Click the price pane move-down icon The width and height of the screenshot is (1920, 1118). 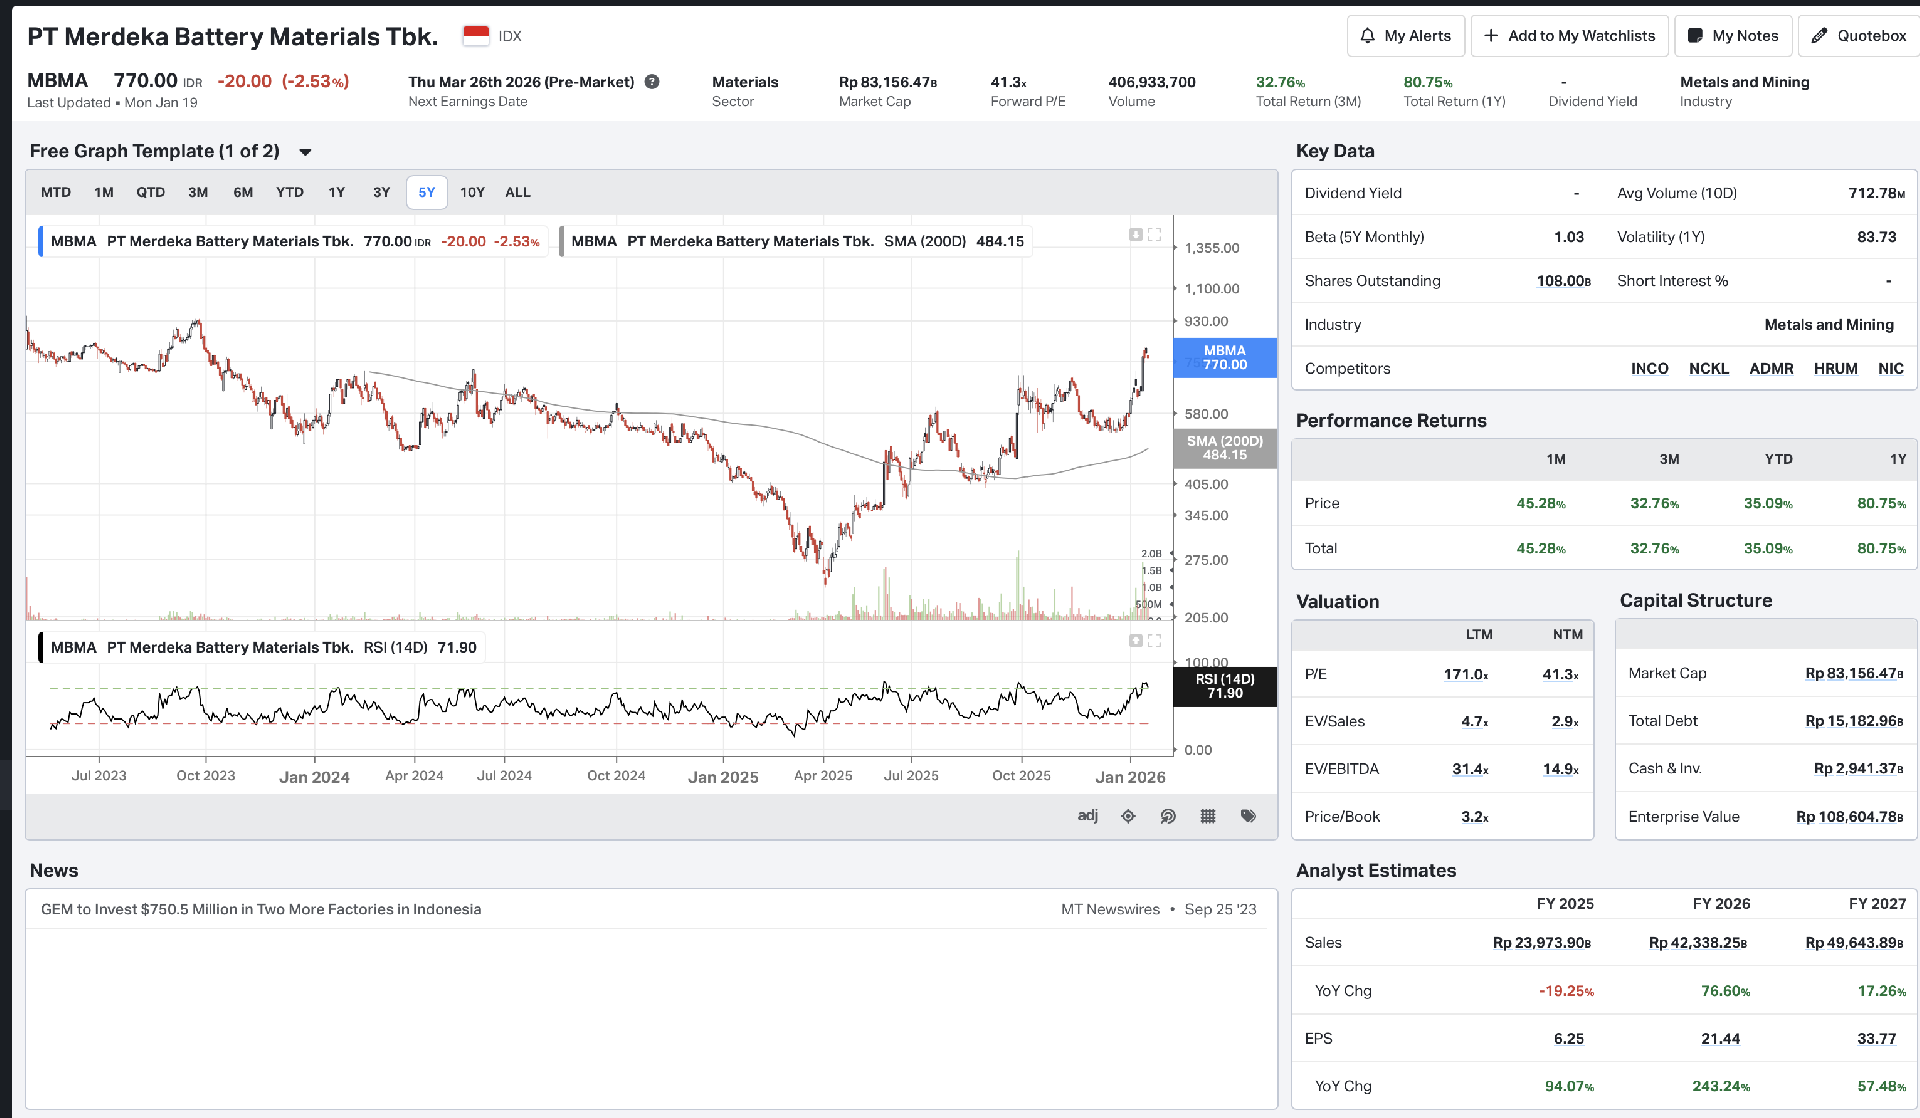1136,235
